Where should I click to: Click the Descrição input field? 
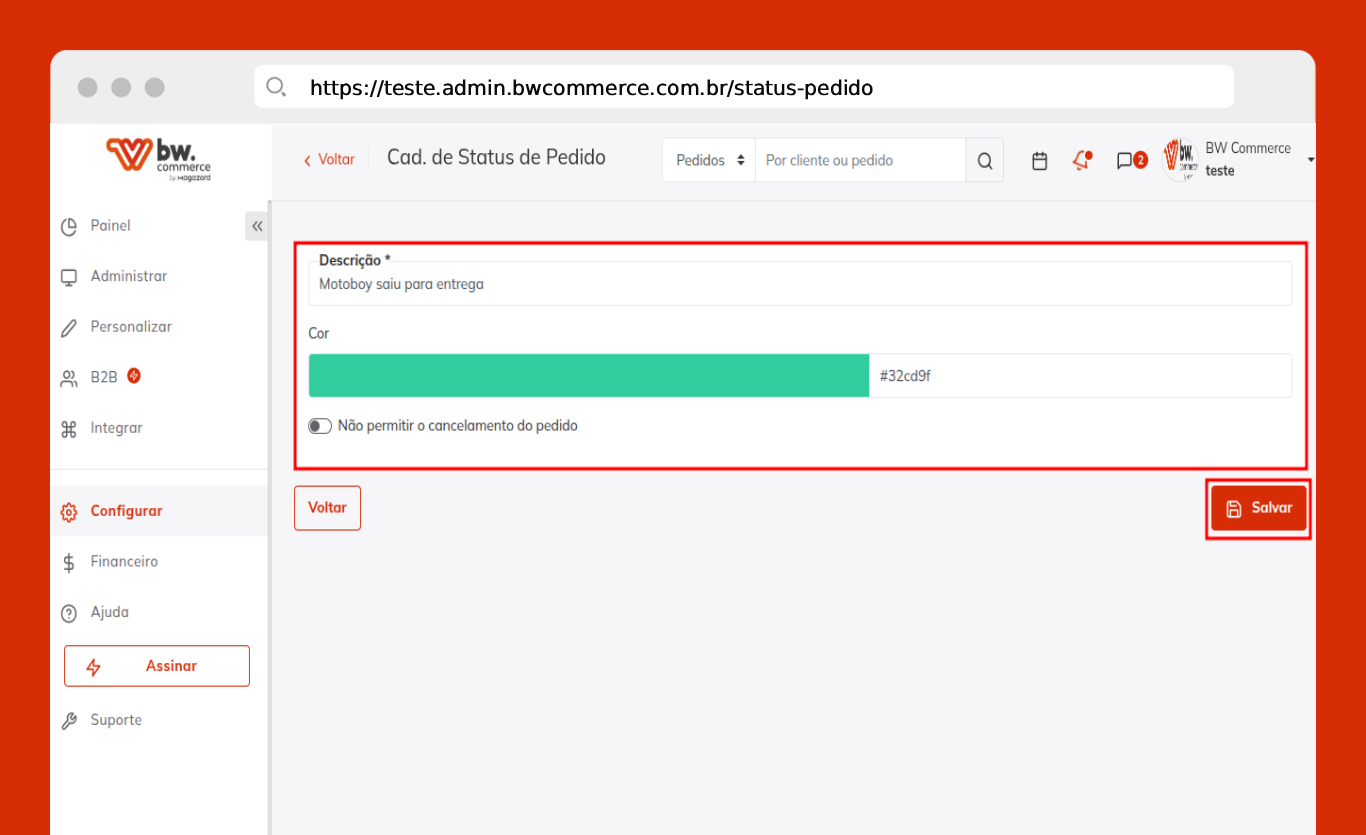[799, 284]
